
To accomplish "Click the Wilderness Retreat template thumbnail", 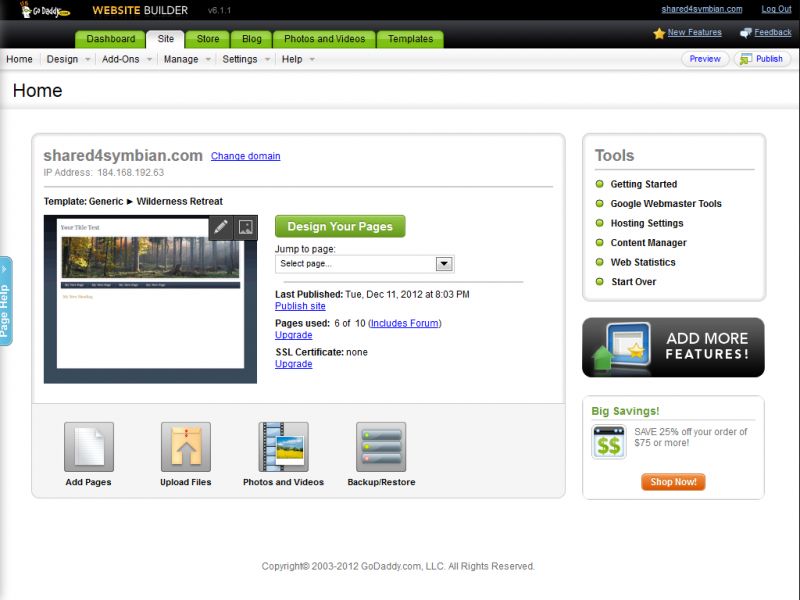I will [151, 299].
